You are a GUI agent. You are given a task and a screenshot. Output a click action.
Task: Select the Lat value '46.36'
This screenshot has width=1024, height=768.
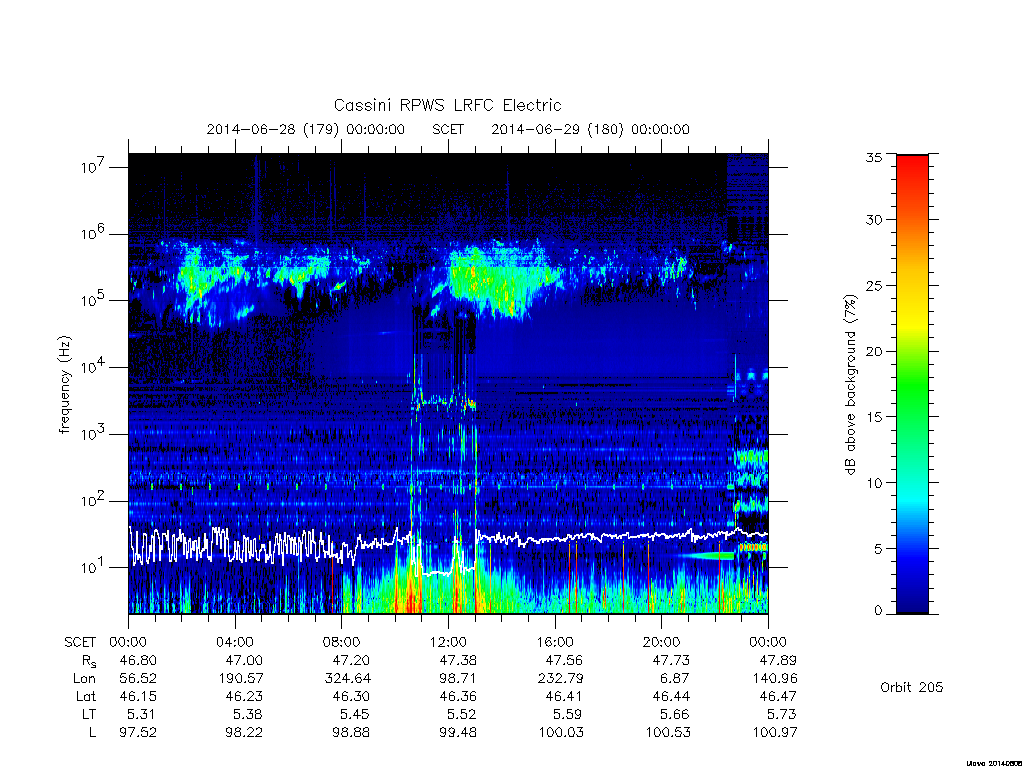tap(458, 696)
